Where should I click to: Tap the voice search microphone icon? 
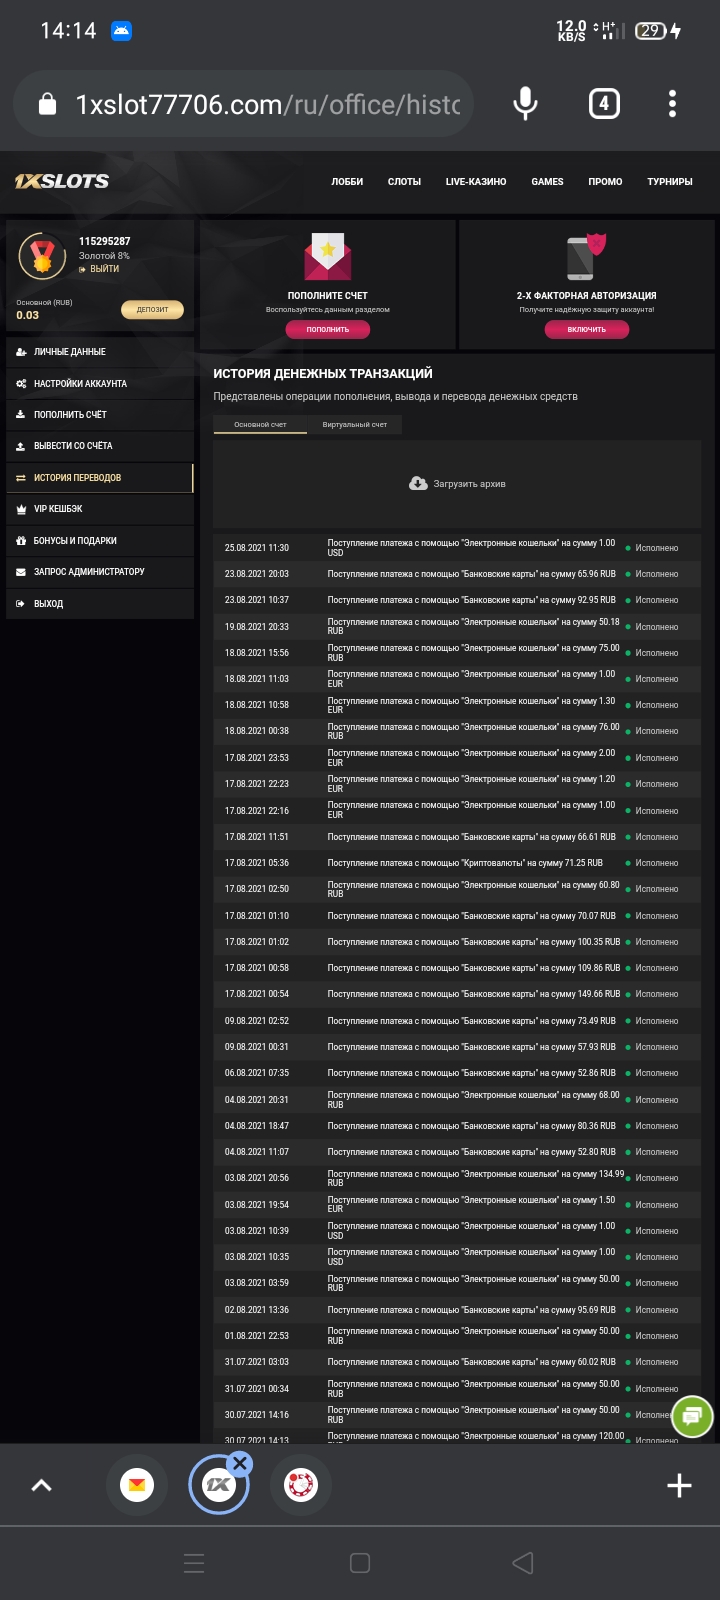click(525, 103)
